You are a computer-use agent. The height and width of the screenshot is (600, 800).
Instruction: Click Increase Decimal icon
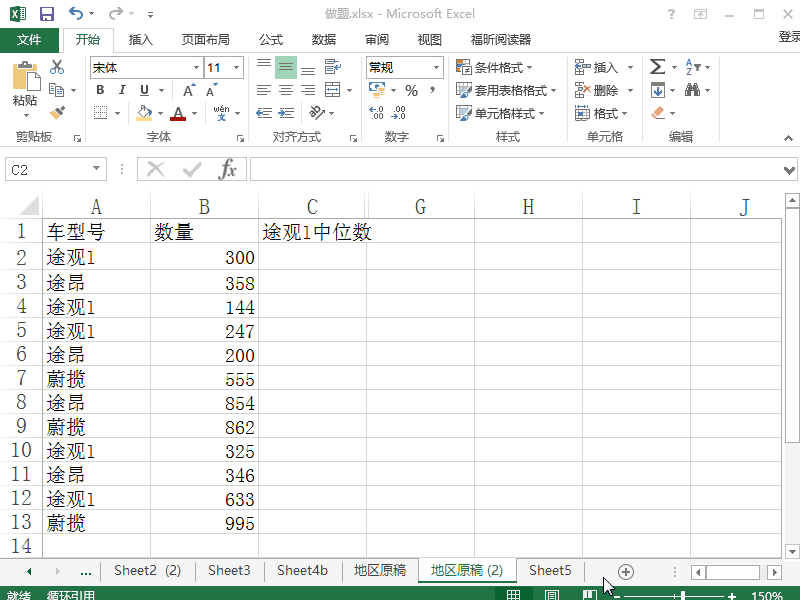pos(376,113)
